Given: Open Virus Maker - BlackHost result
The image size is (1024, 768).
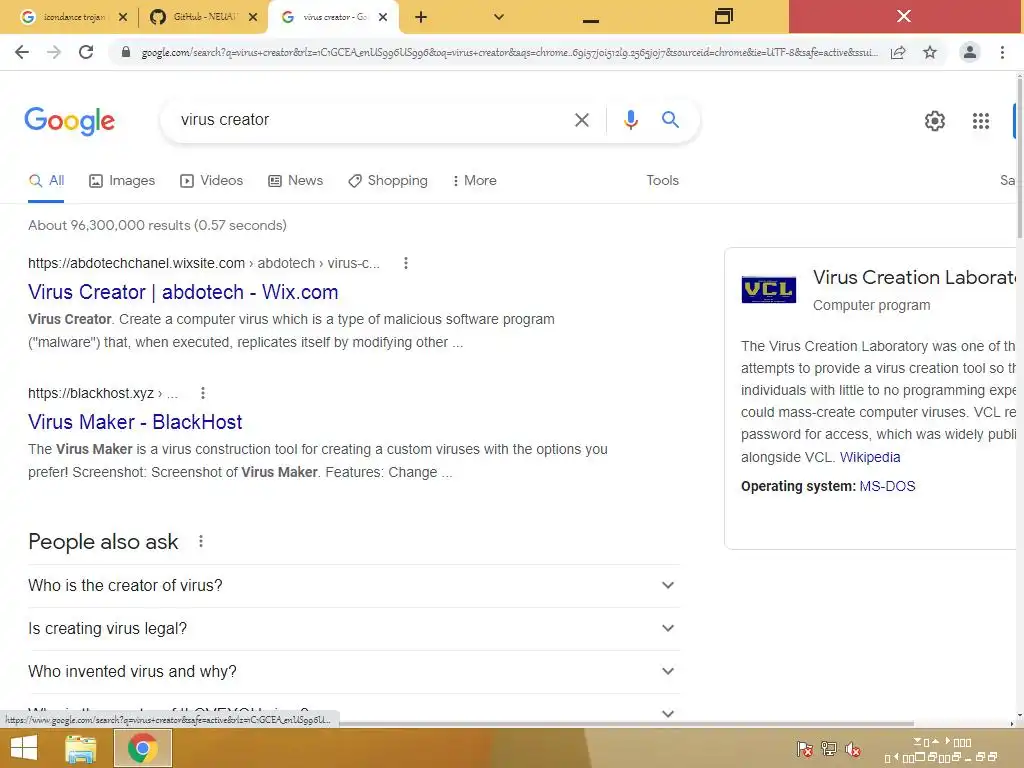Looking at the screenshot, I should click(135, 422).
